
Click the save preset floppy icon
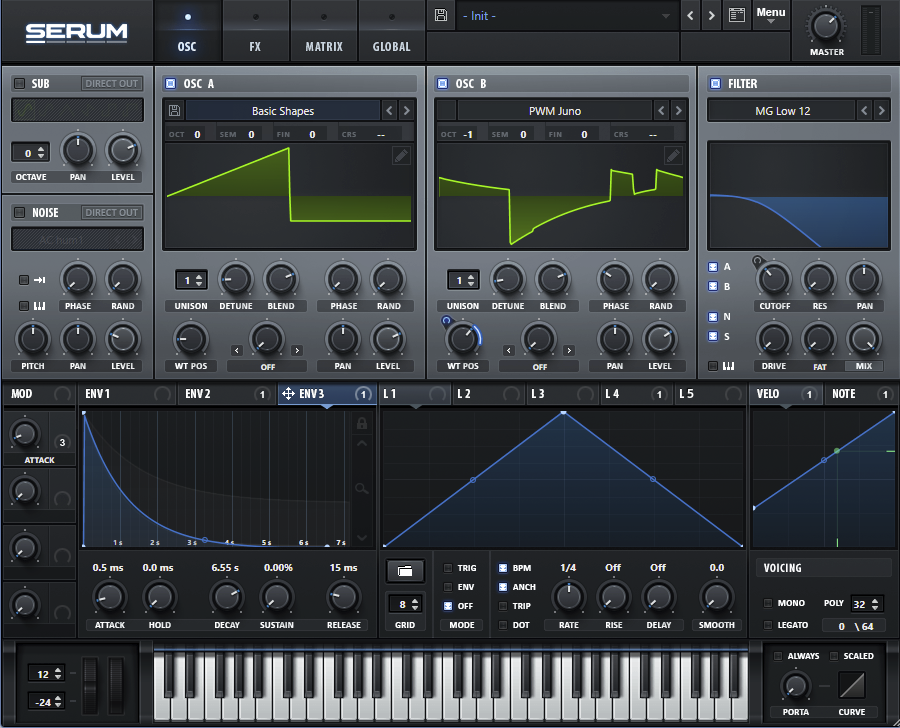click(x=441, y=15)
